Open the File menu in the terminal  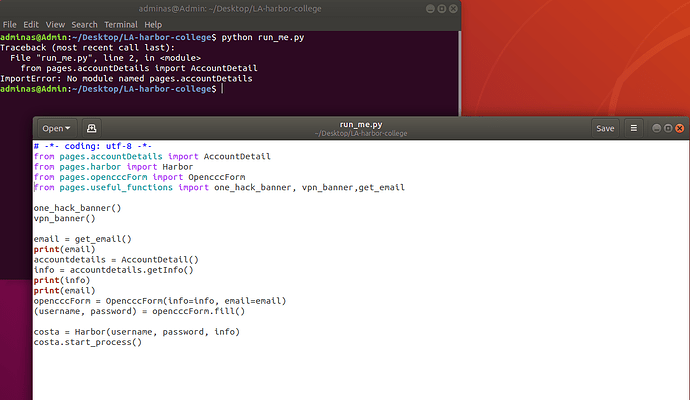(9, 25)
